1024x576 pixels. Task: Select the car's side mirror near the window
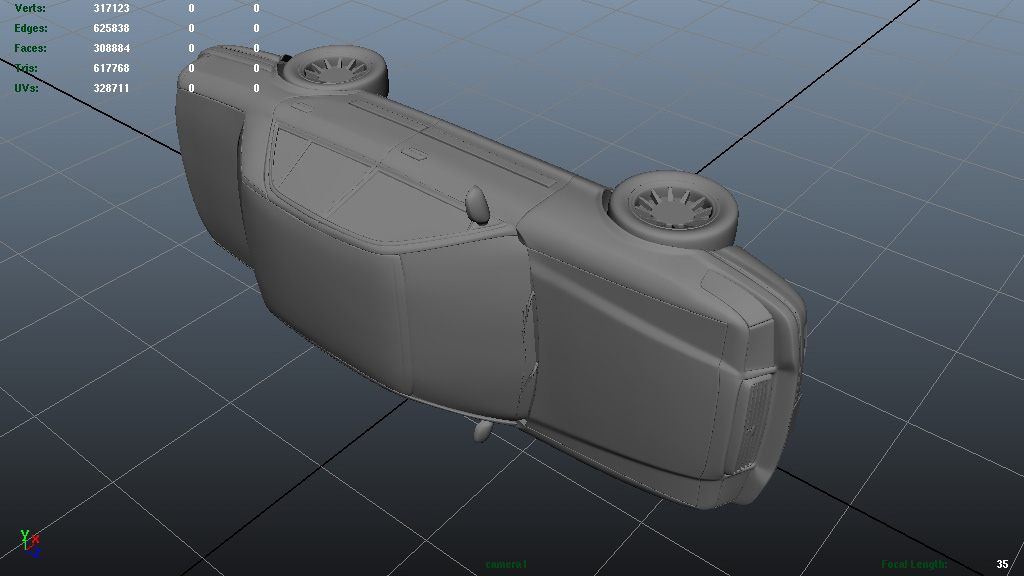pos(477,204)
